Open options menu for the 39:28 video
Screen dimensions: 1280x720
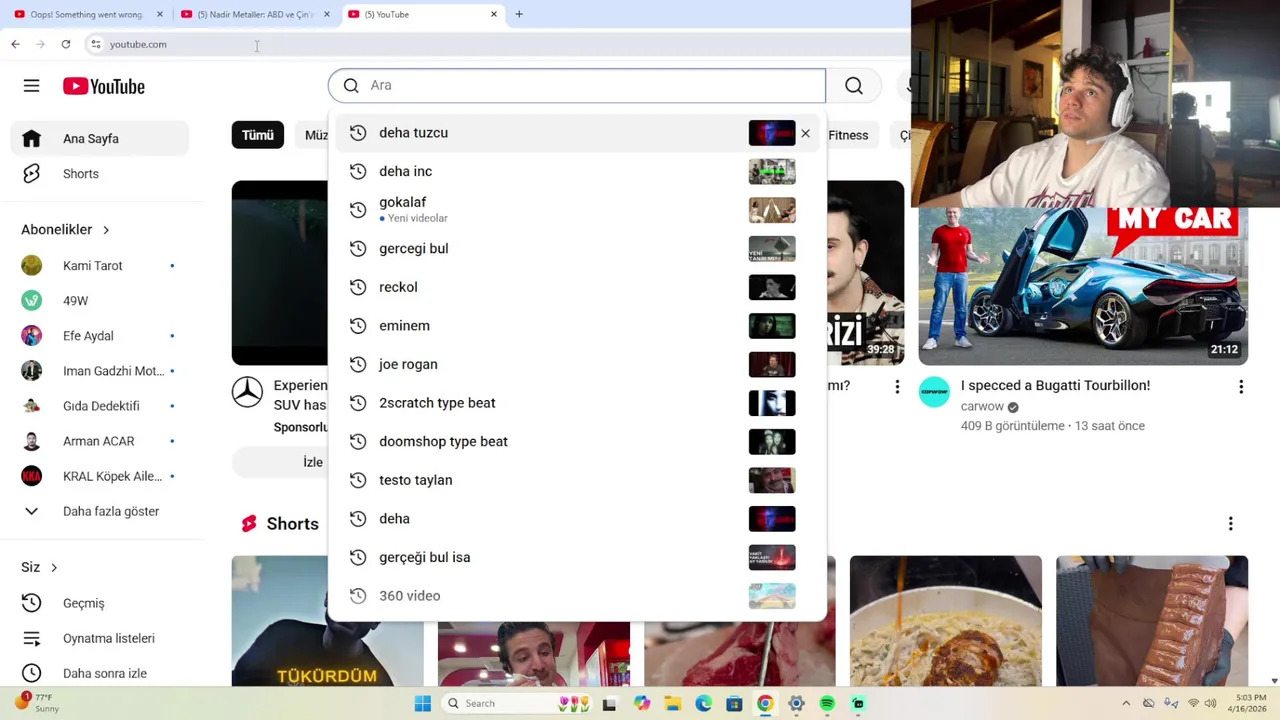tap(897, 387)
